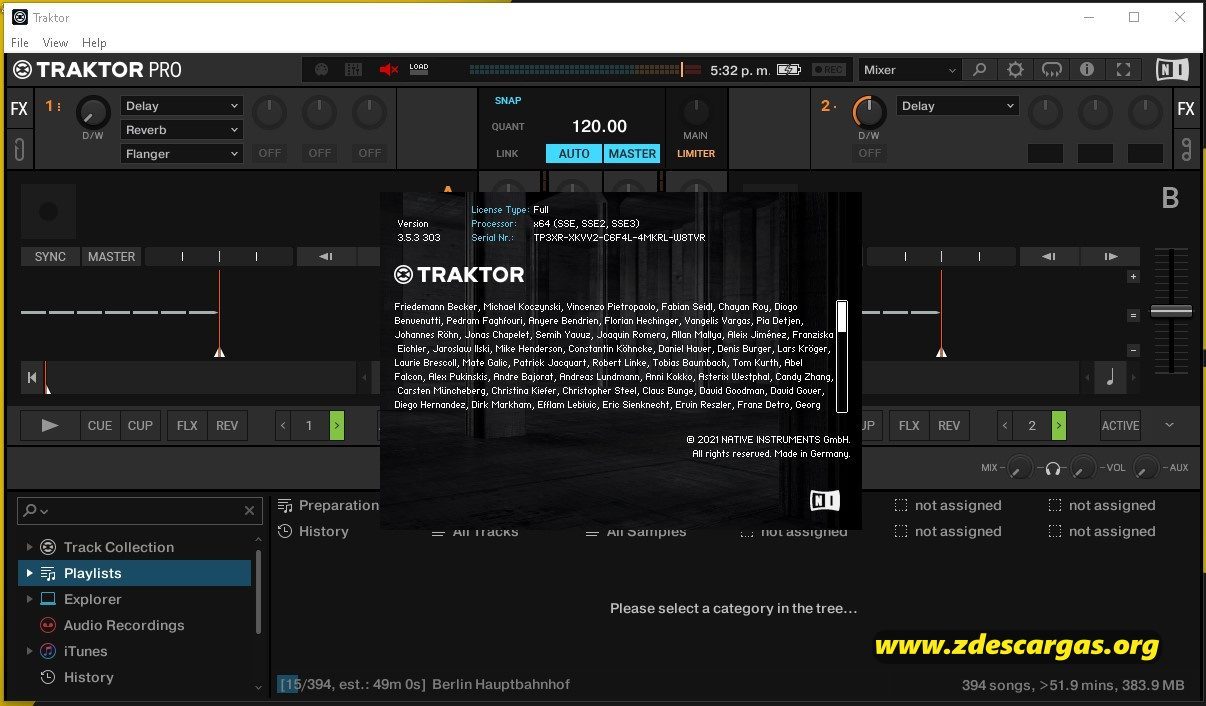Viewport: 1206px width, 706px height.
Task: Open the FX unit 2 Delay dropdown
Action: click(958, 106)
